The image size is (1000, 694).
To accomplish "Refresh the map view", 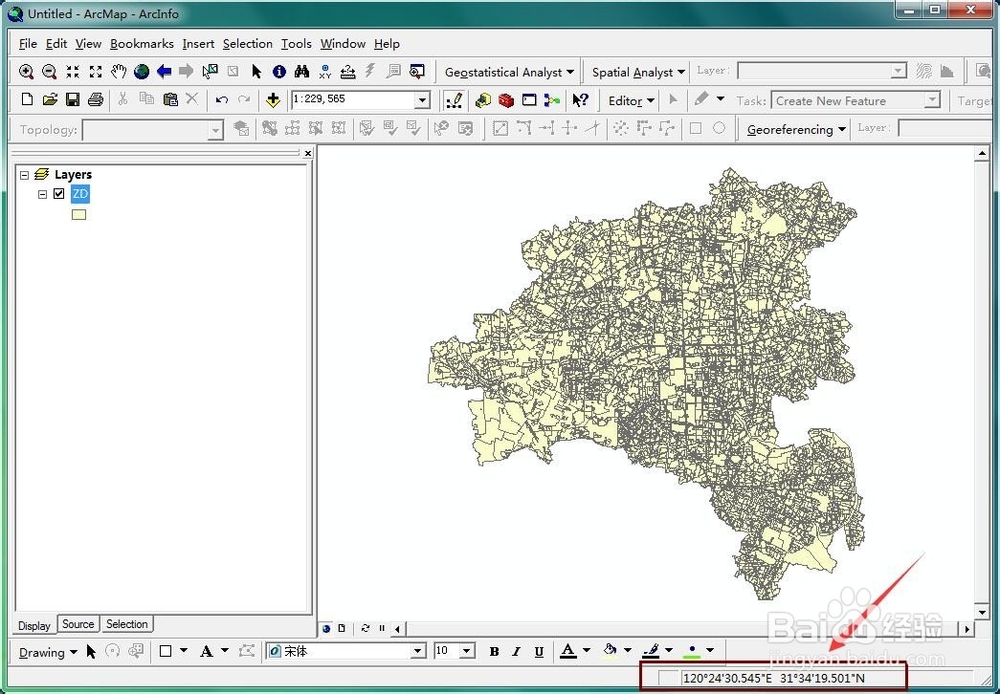I will pyautogui.click(x=365, y=628).
